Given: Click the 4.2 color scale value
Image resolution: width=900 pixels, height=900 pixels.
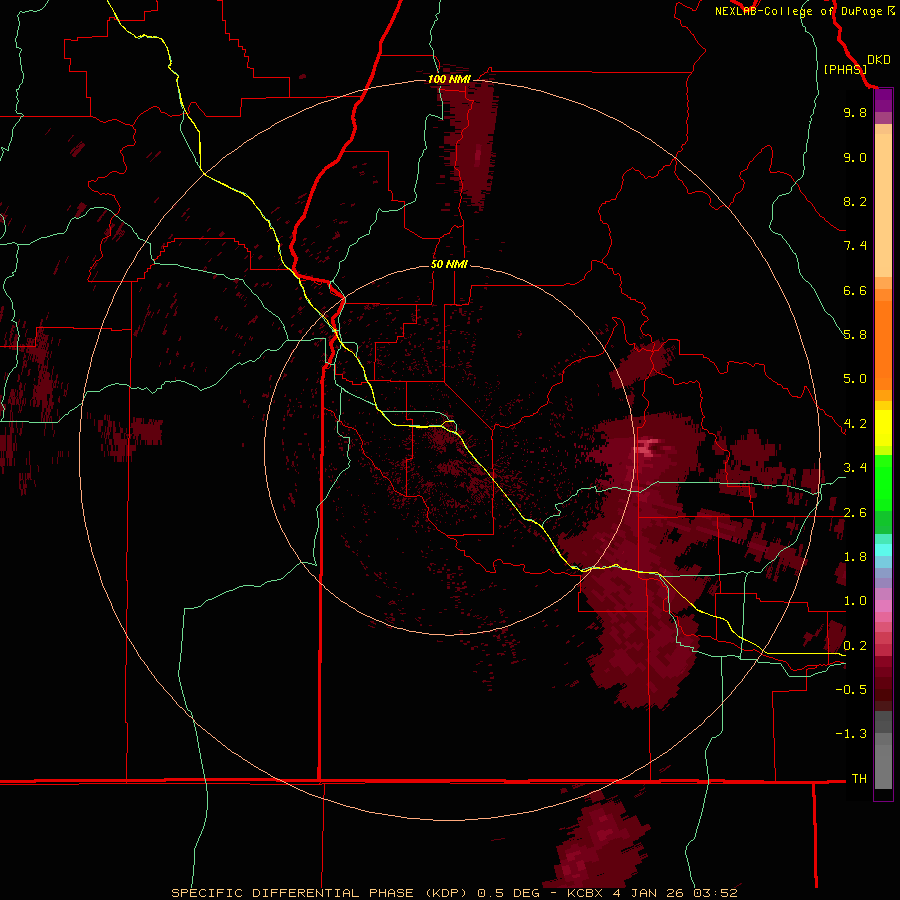Looking at the screenshot, I should pos(855,424).
